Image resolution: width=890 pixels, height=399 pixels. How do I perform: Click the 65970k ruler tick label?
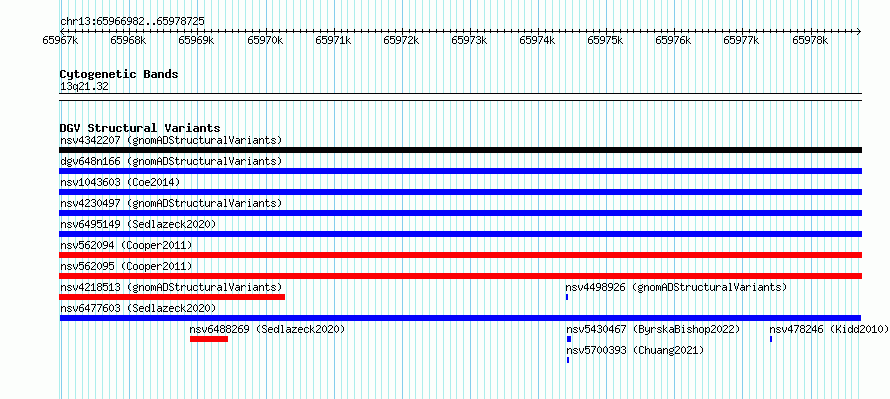pyautogui.click(x=265, y=40)
